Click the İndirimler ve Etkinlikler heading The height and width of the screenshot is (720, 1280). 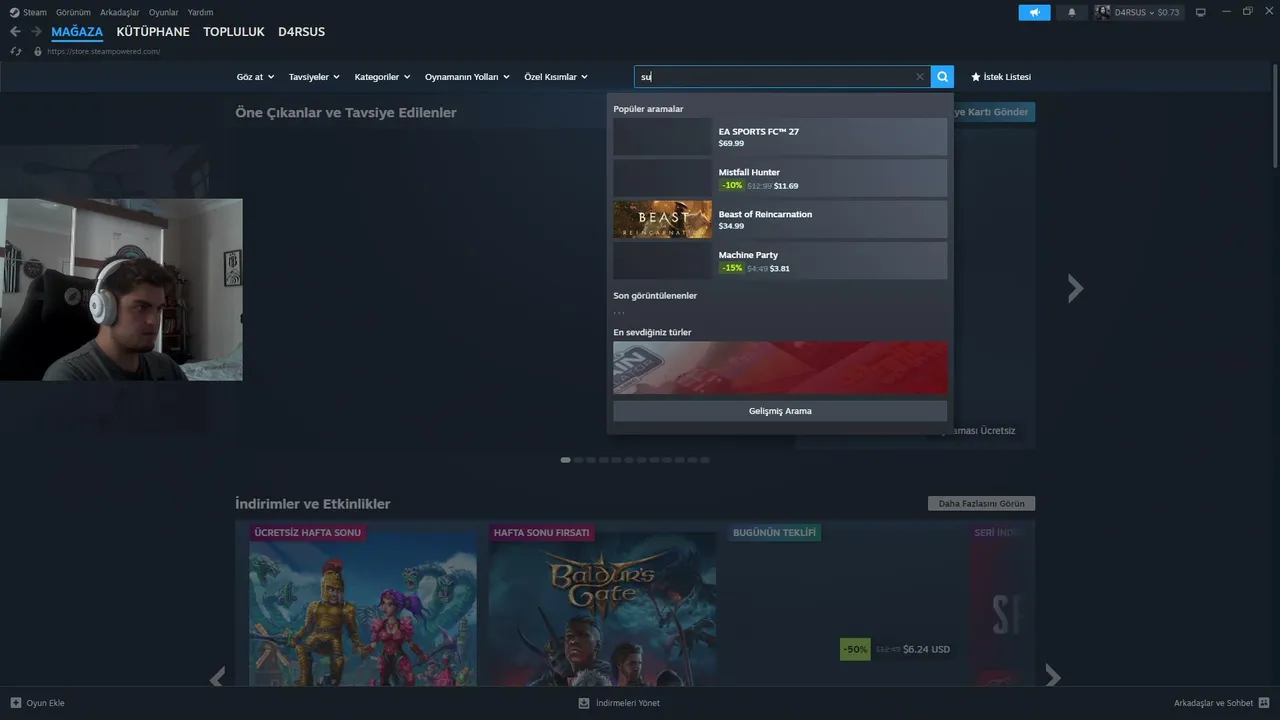[313, 504]
